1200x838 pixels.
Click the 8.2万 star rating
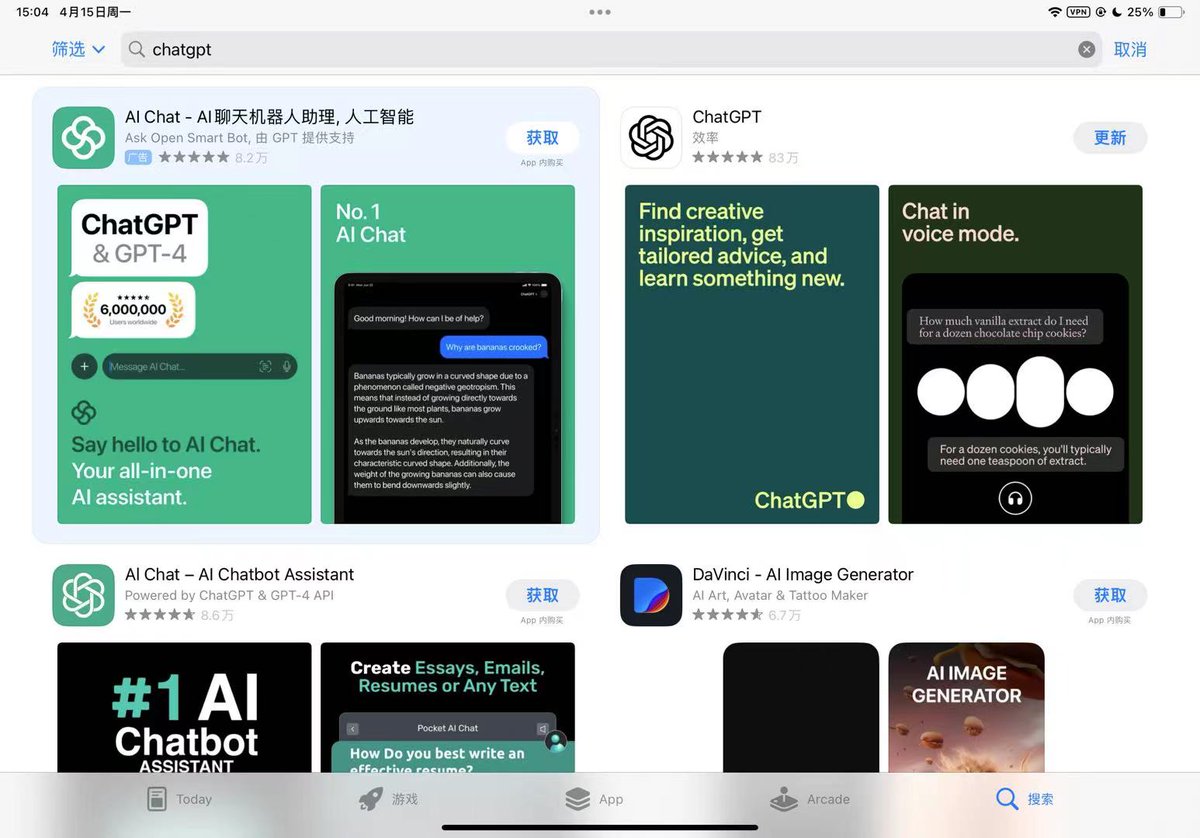click(212, 157)
